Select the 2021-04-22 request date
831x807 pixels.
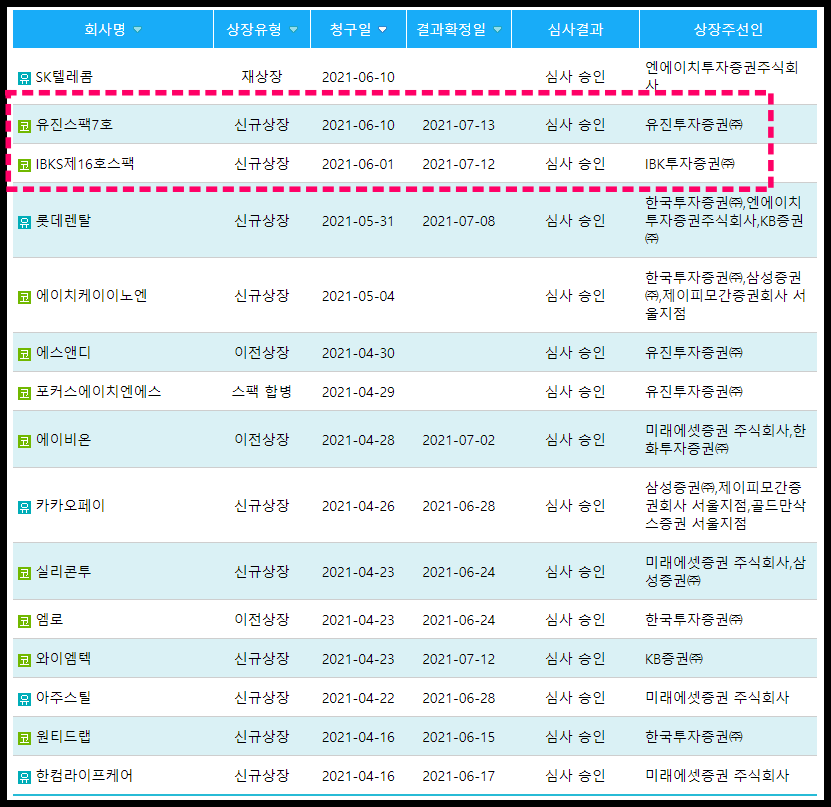[x=358, y=699]
